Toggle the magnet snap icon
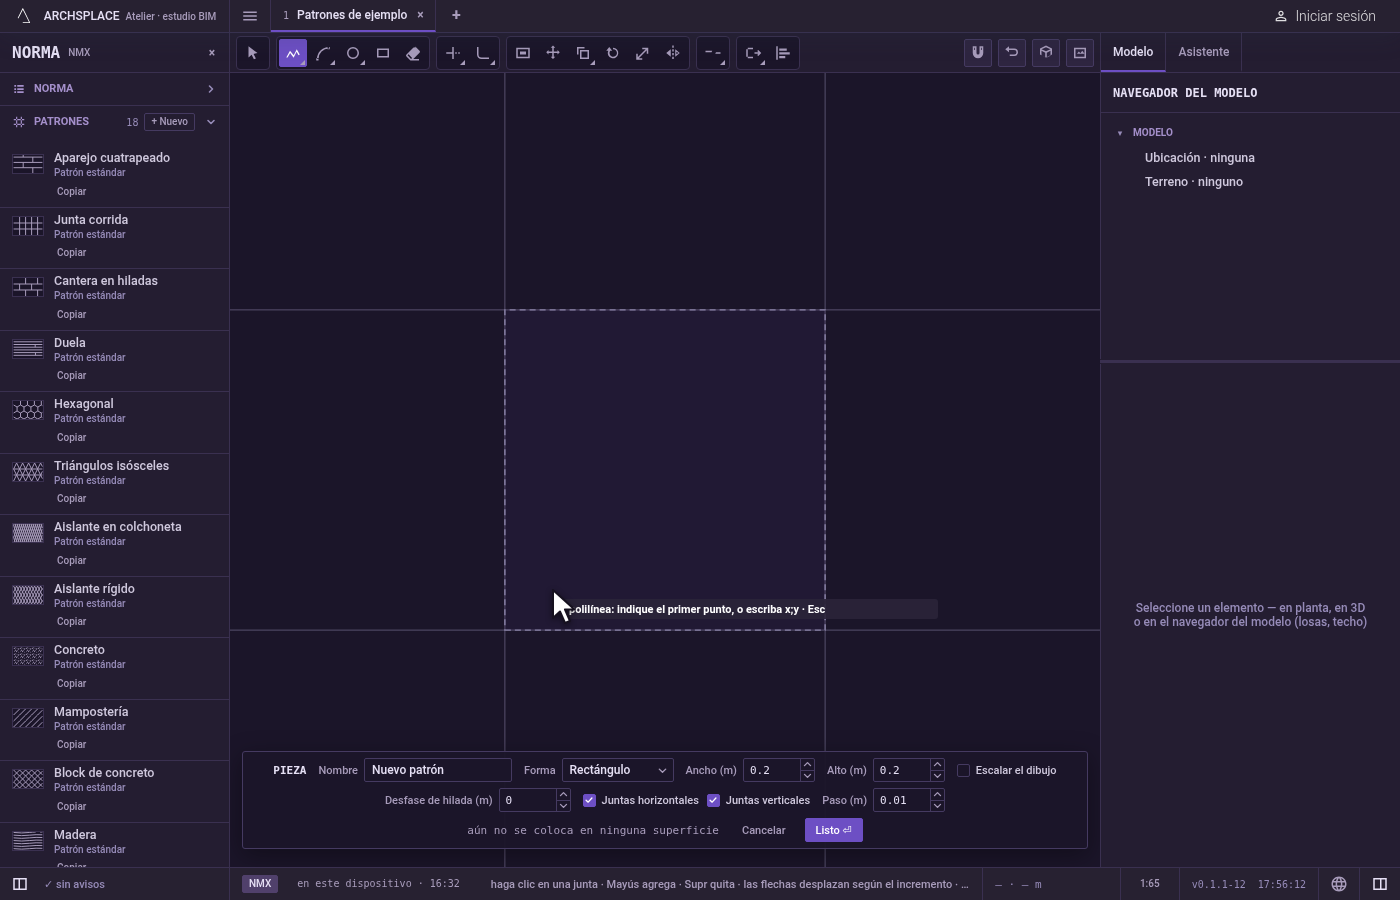This screenshot has height=900, width=1400. (x=978, y=53)
